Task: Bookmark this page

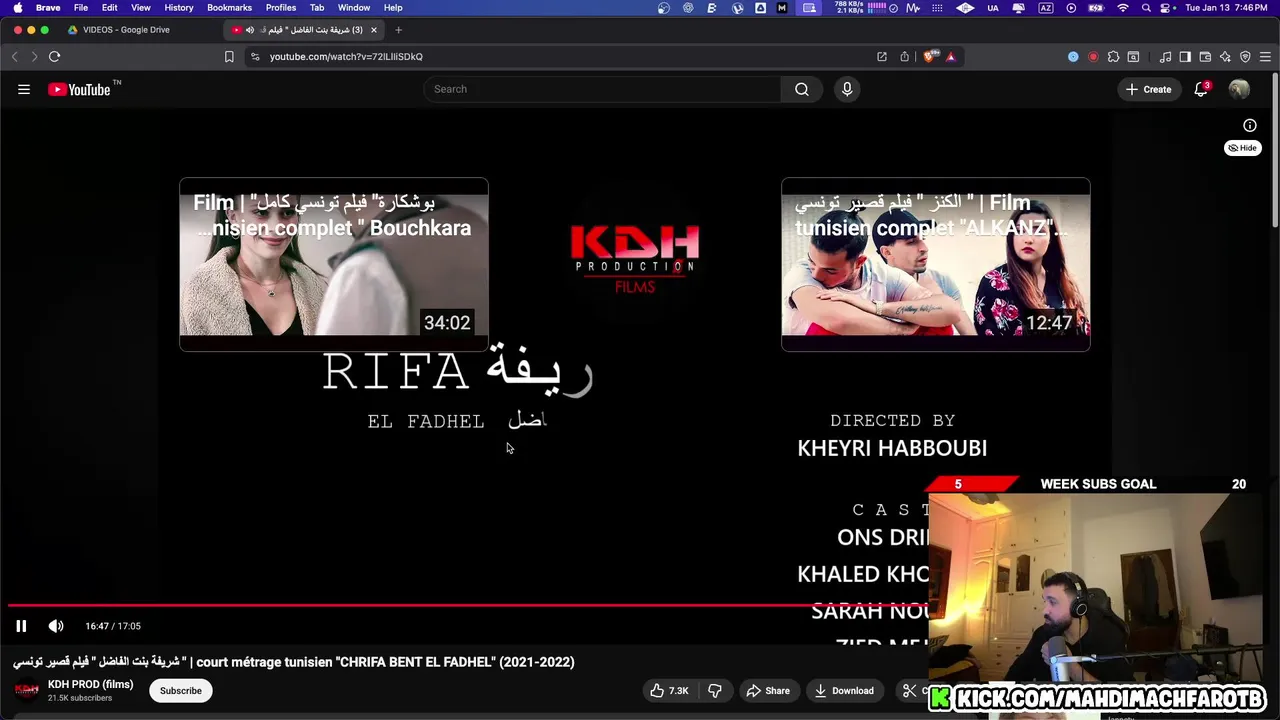Action: tap(229, 57)
